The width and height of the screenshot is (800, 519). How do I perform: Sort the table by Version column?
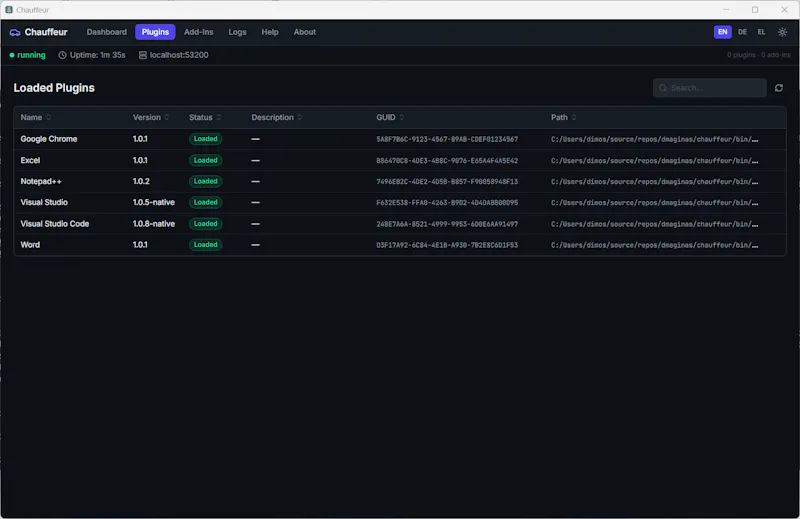pos(151,117)
